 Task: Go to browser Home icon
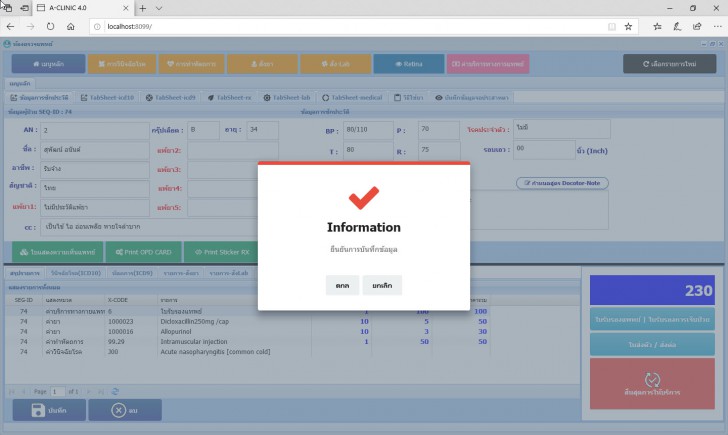pos(71,26)
